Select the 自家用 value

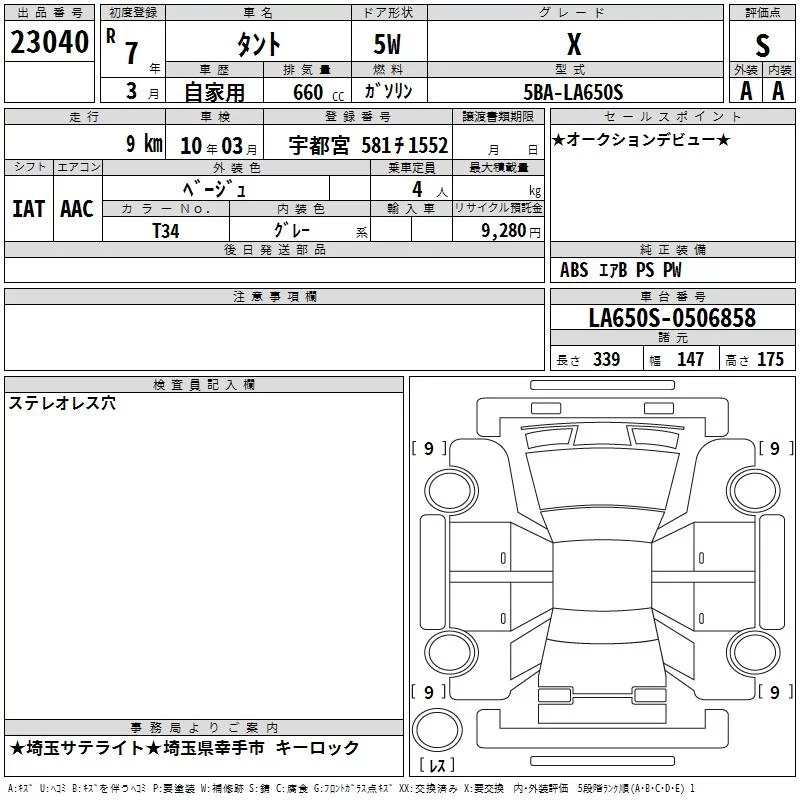pyautogui.click(x=214, y=92)
